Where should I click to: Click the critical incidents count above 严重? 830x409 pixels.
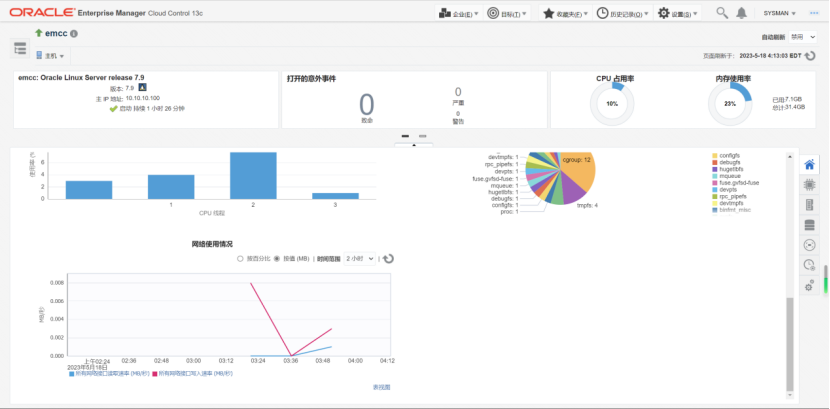[x=458, y=92]
